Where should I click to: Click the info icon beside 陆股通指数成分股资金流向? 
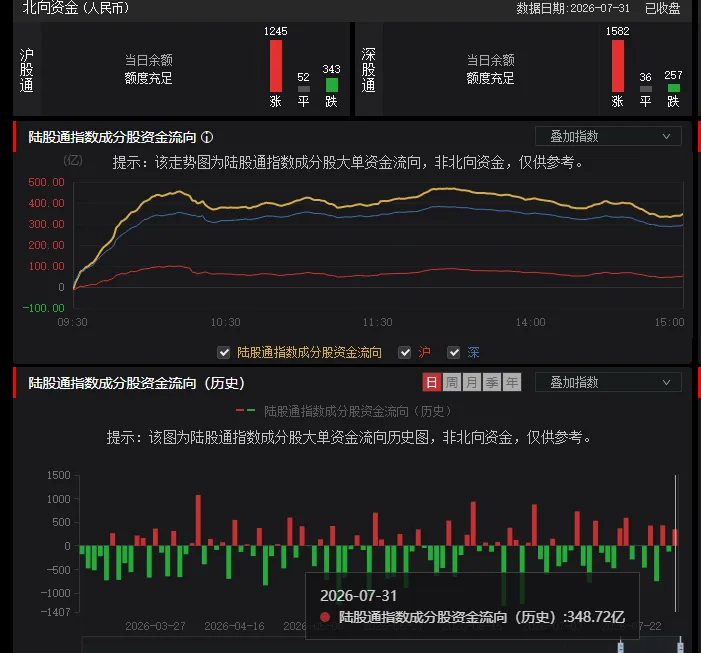click(x=207, y=137)
